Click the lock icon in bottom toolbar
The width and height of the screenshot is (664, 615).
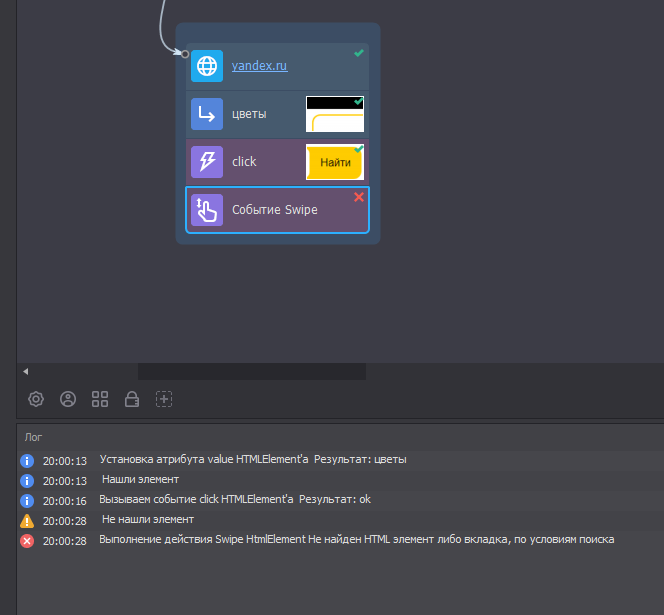132,399
